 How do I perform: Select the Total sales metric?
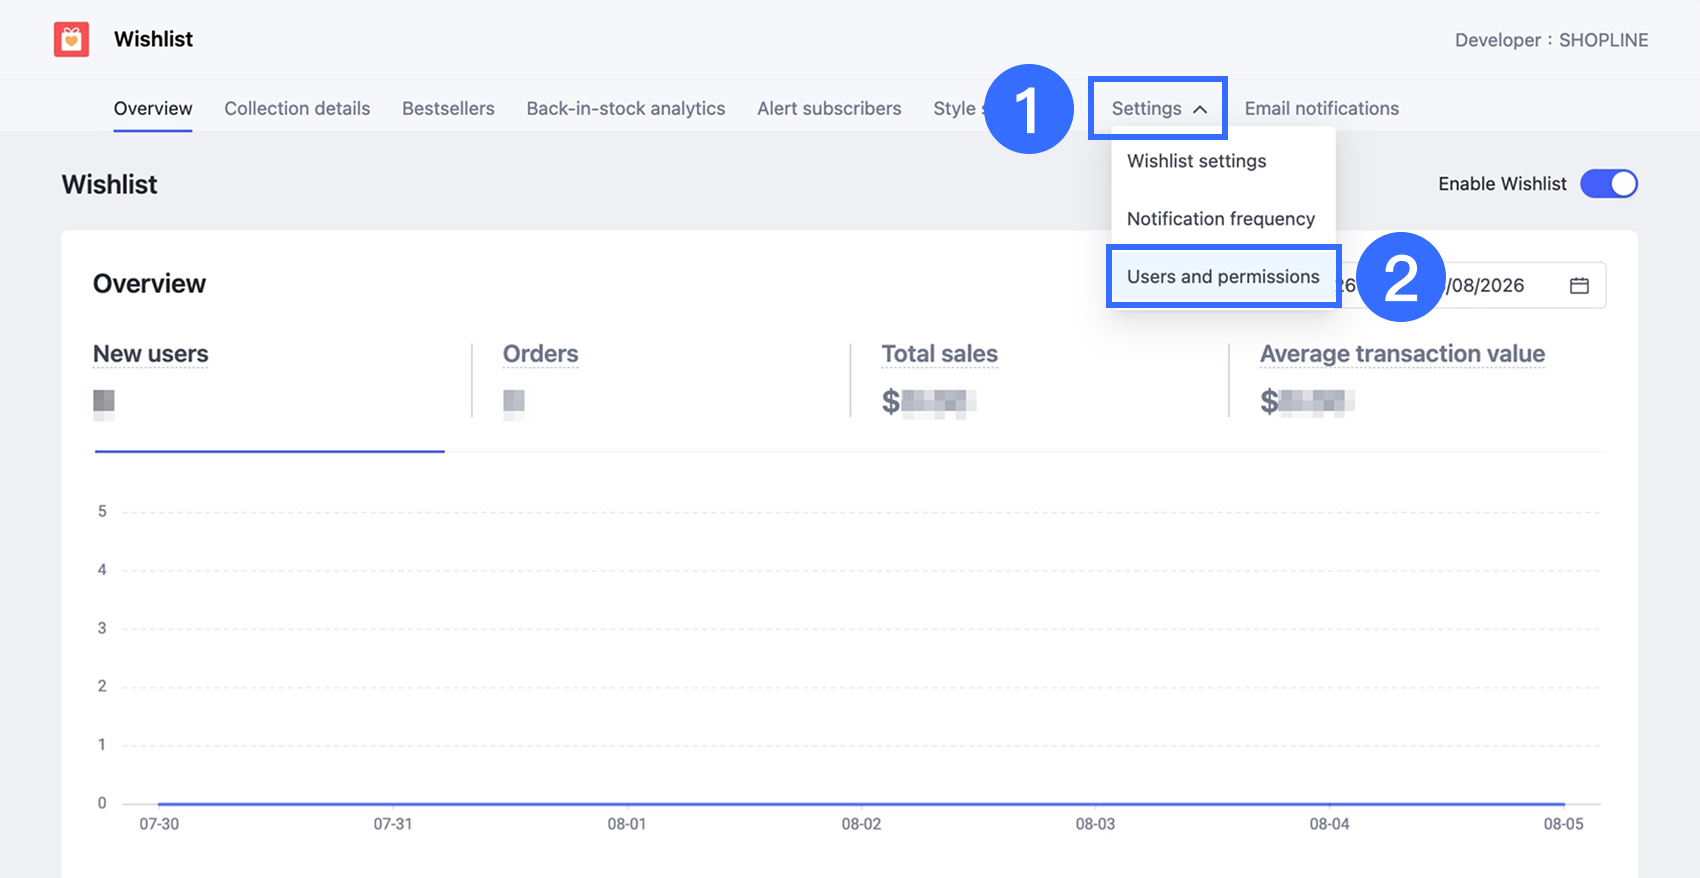(x=939, y=354)
